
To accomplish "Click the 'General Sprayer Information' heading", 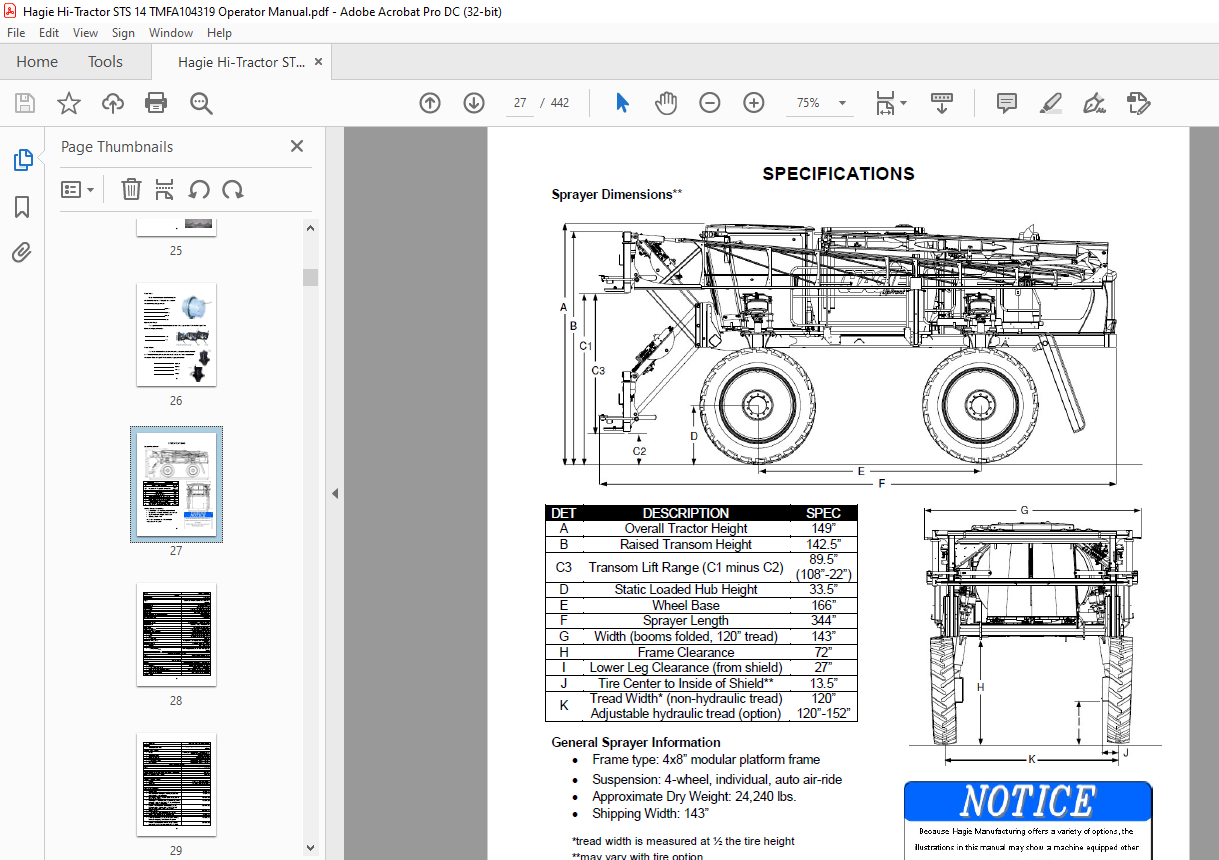I will [636, 742].
